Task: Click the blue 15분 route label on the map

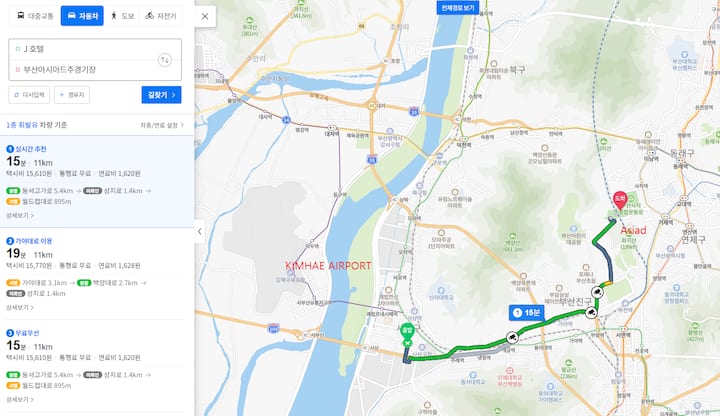Action: click(x=527, y=313)
